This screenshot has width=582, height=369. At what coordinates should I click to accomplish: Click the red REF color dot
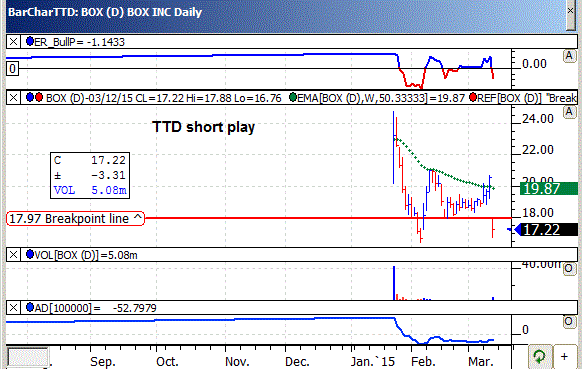pos(473,98)
